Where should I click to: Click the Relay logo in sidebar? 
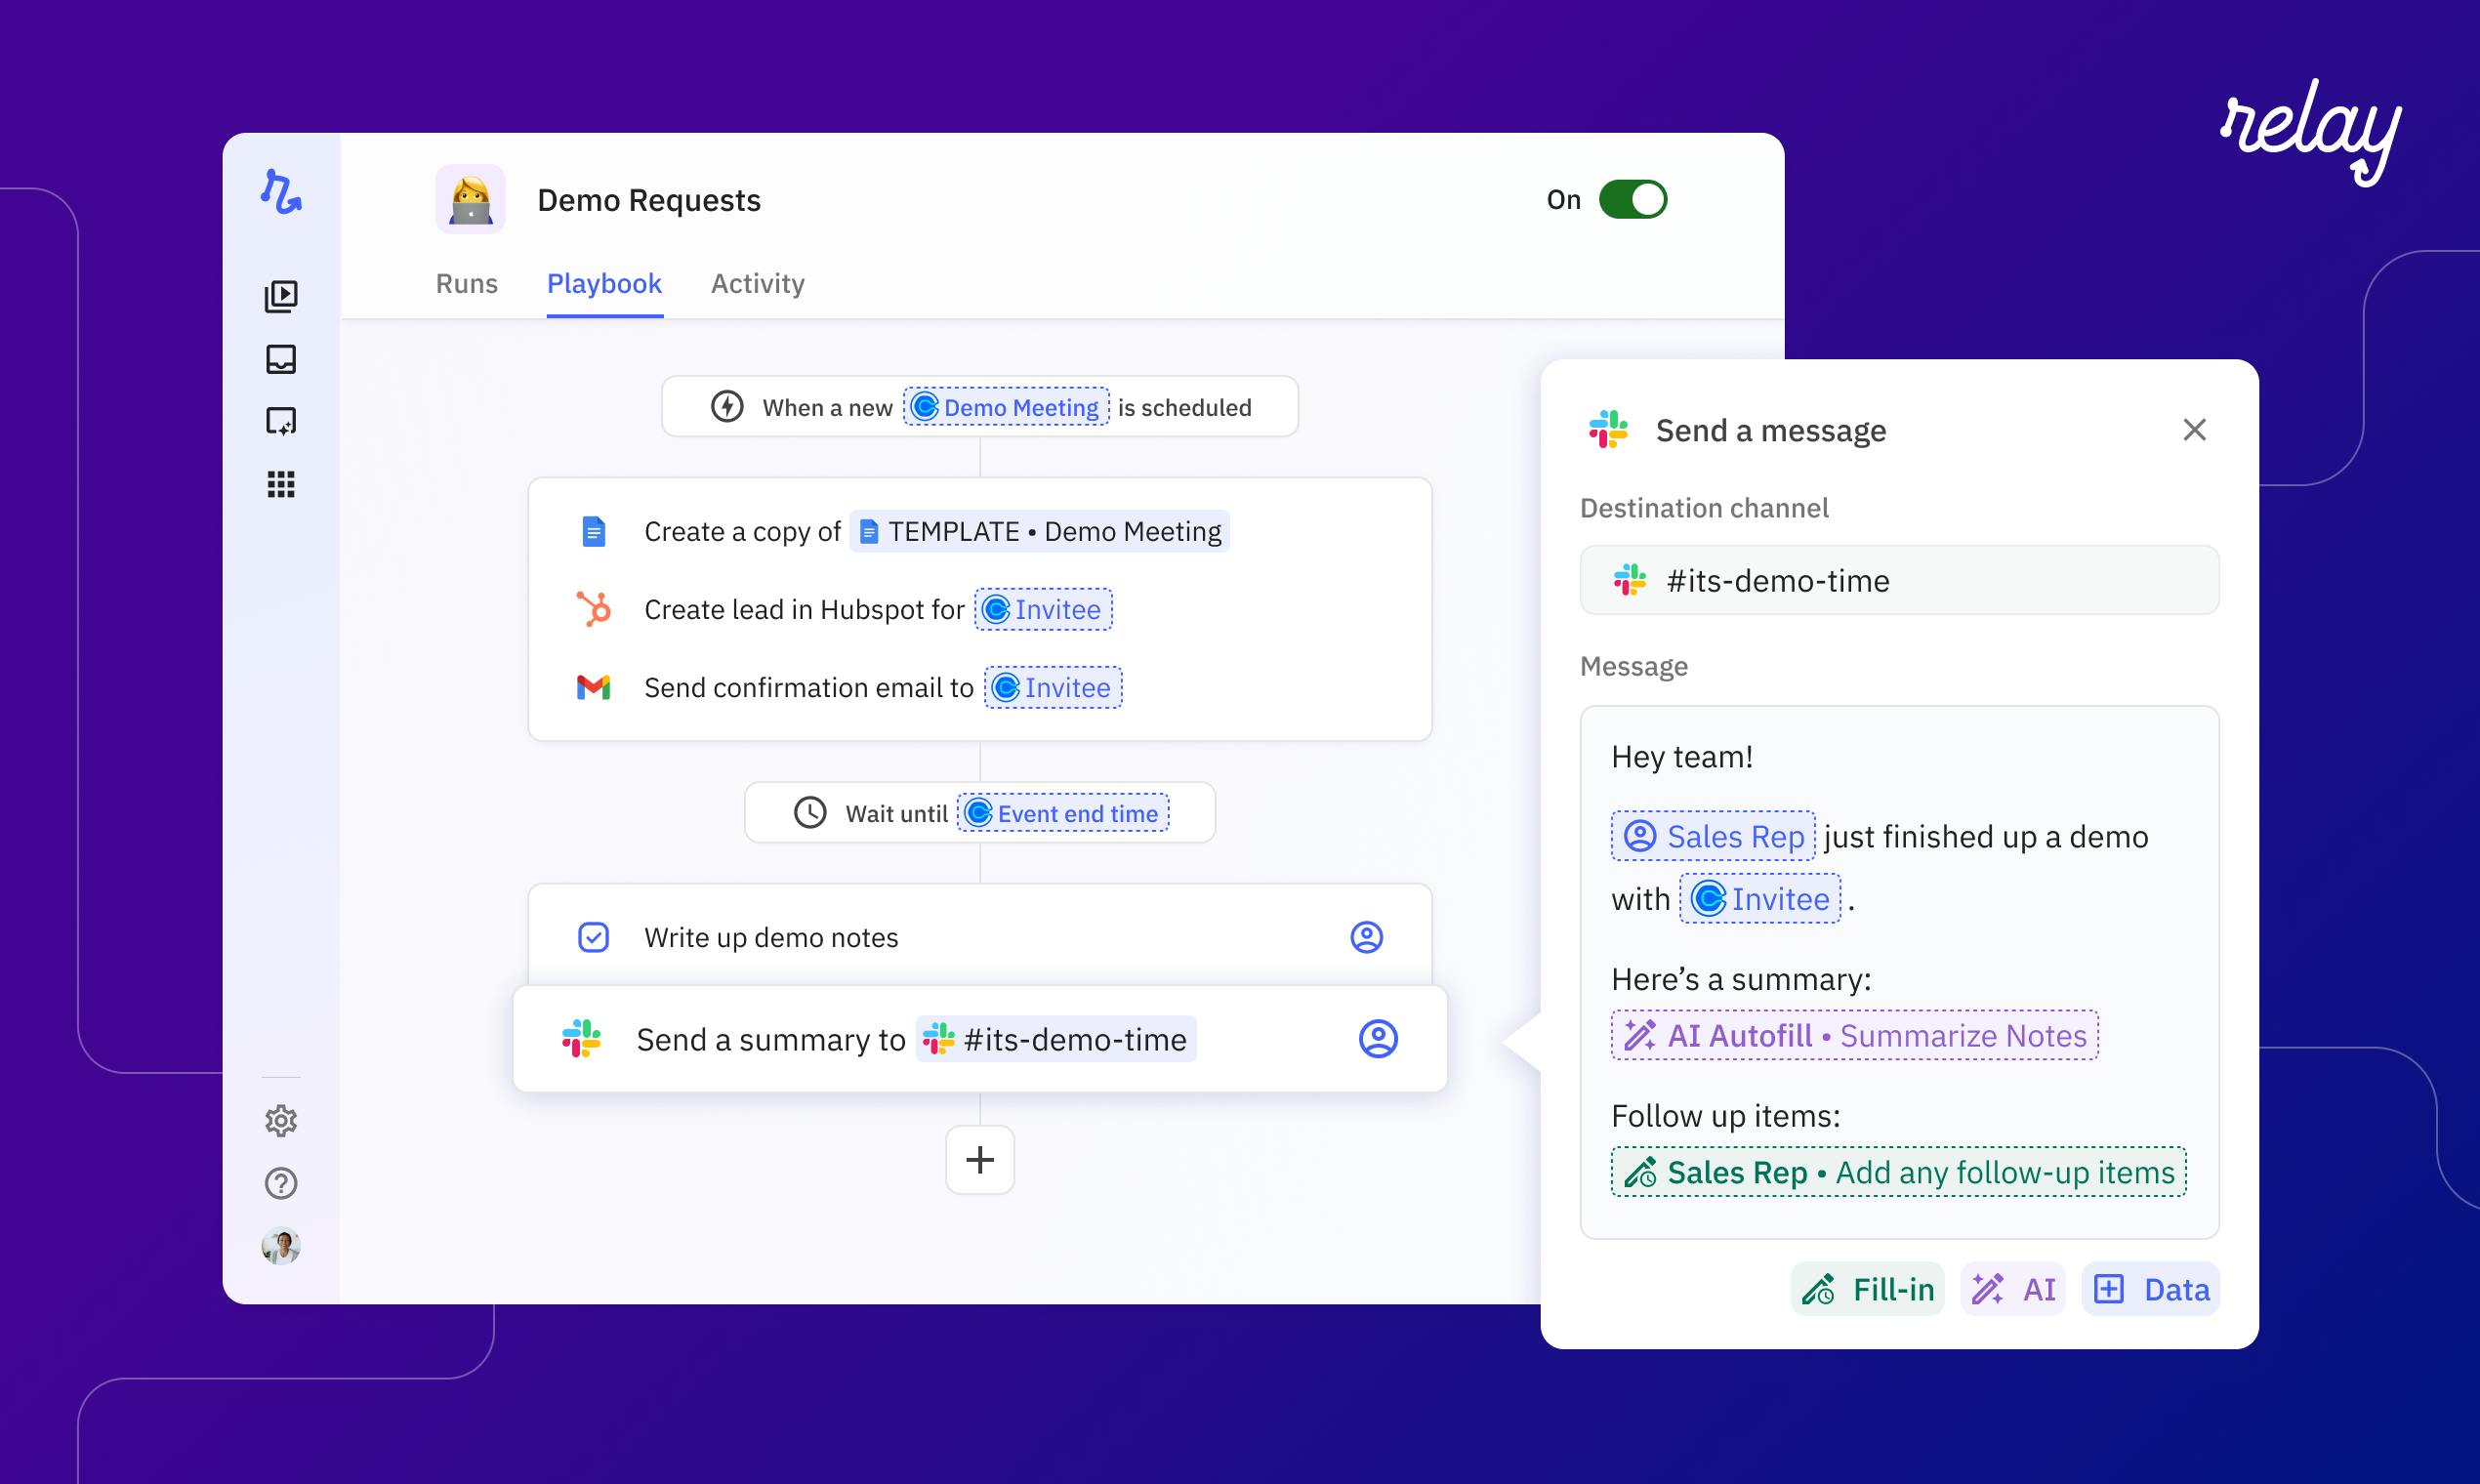pyautogui.click(x=281, y=191)
